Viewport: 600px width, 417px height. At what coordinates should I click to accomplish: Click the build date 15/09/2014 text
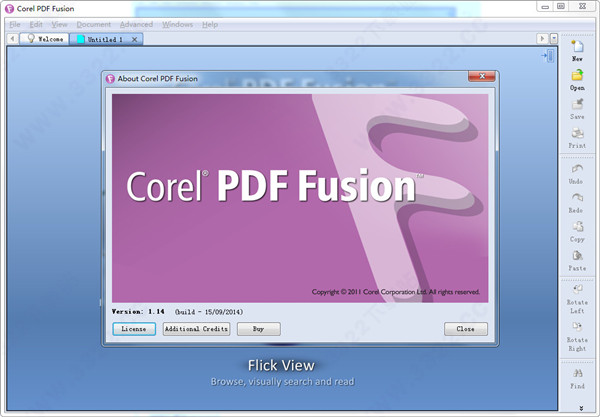(209, 312)
